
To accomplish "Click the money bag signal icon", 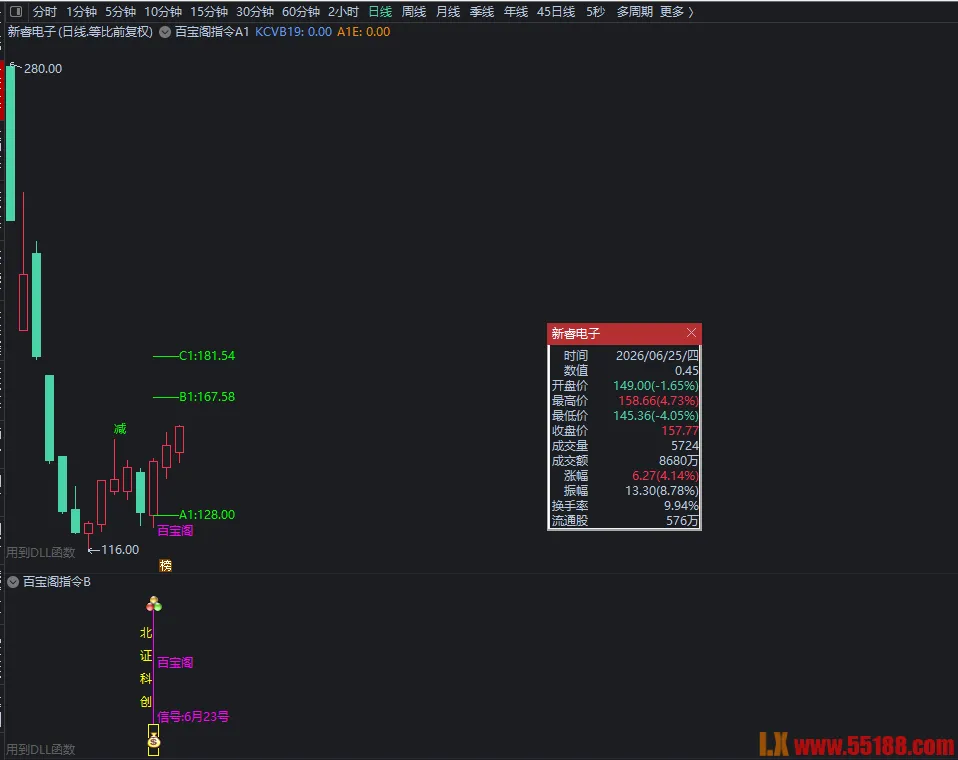I will [x=153, y=741].
